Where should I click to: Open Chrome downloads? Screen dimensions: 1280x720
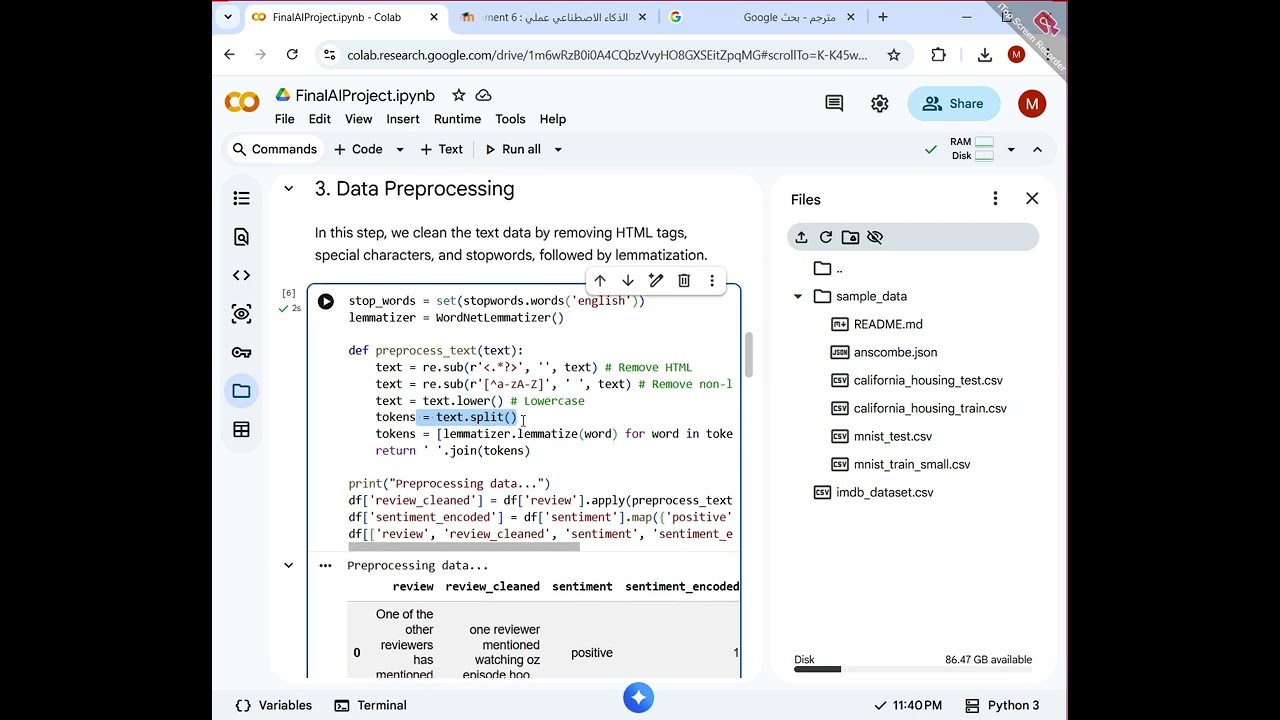(x=985, y=55)
